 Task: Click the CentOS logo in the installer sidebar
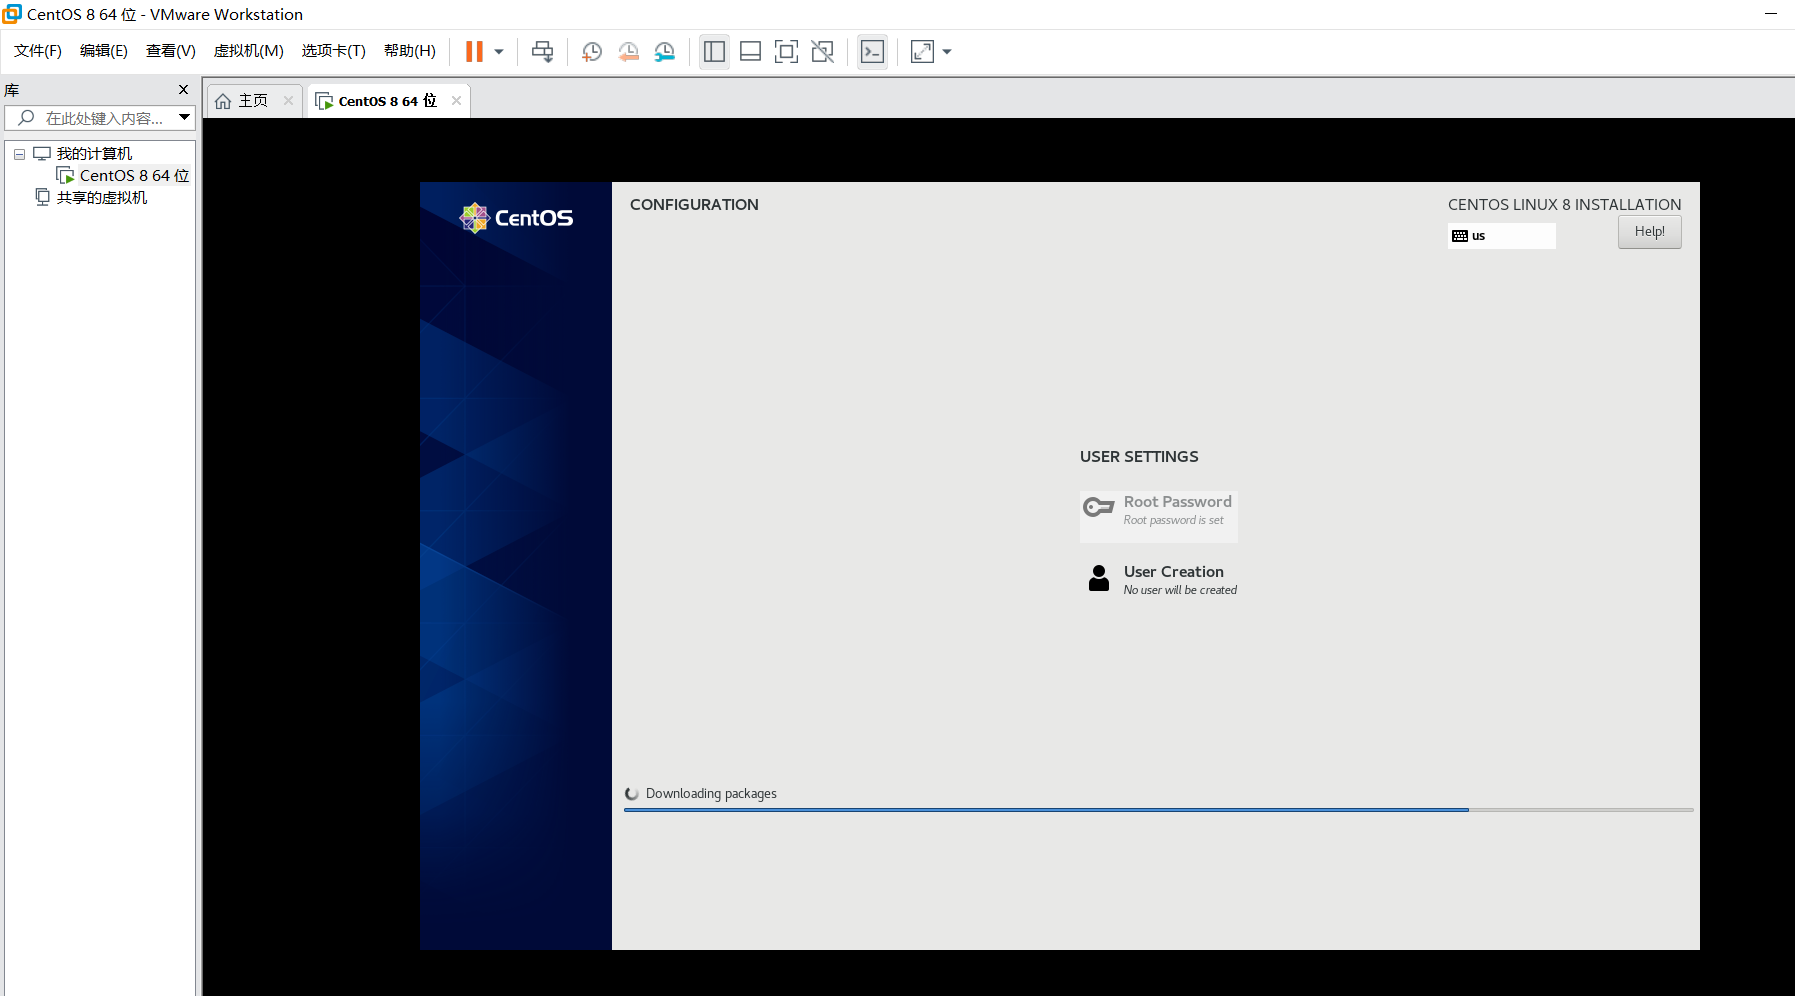tap(516, 218)
